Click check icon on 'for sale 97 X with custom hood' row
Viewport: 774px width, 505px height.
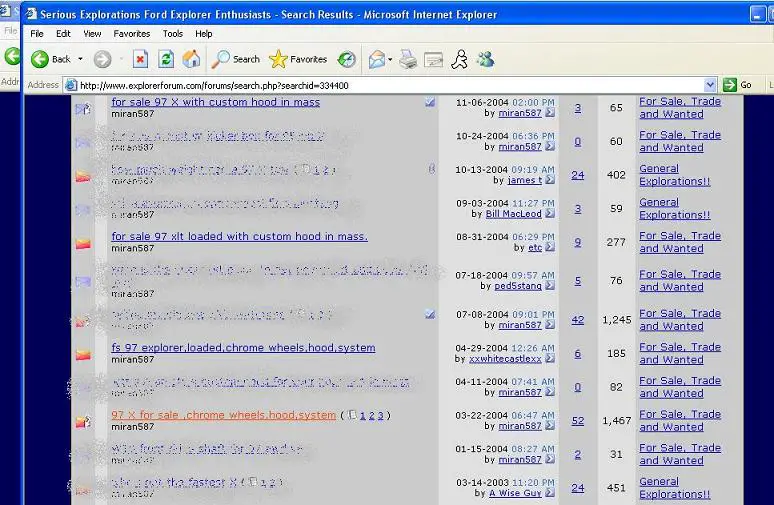430,102
